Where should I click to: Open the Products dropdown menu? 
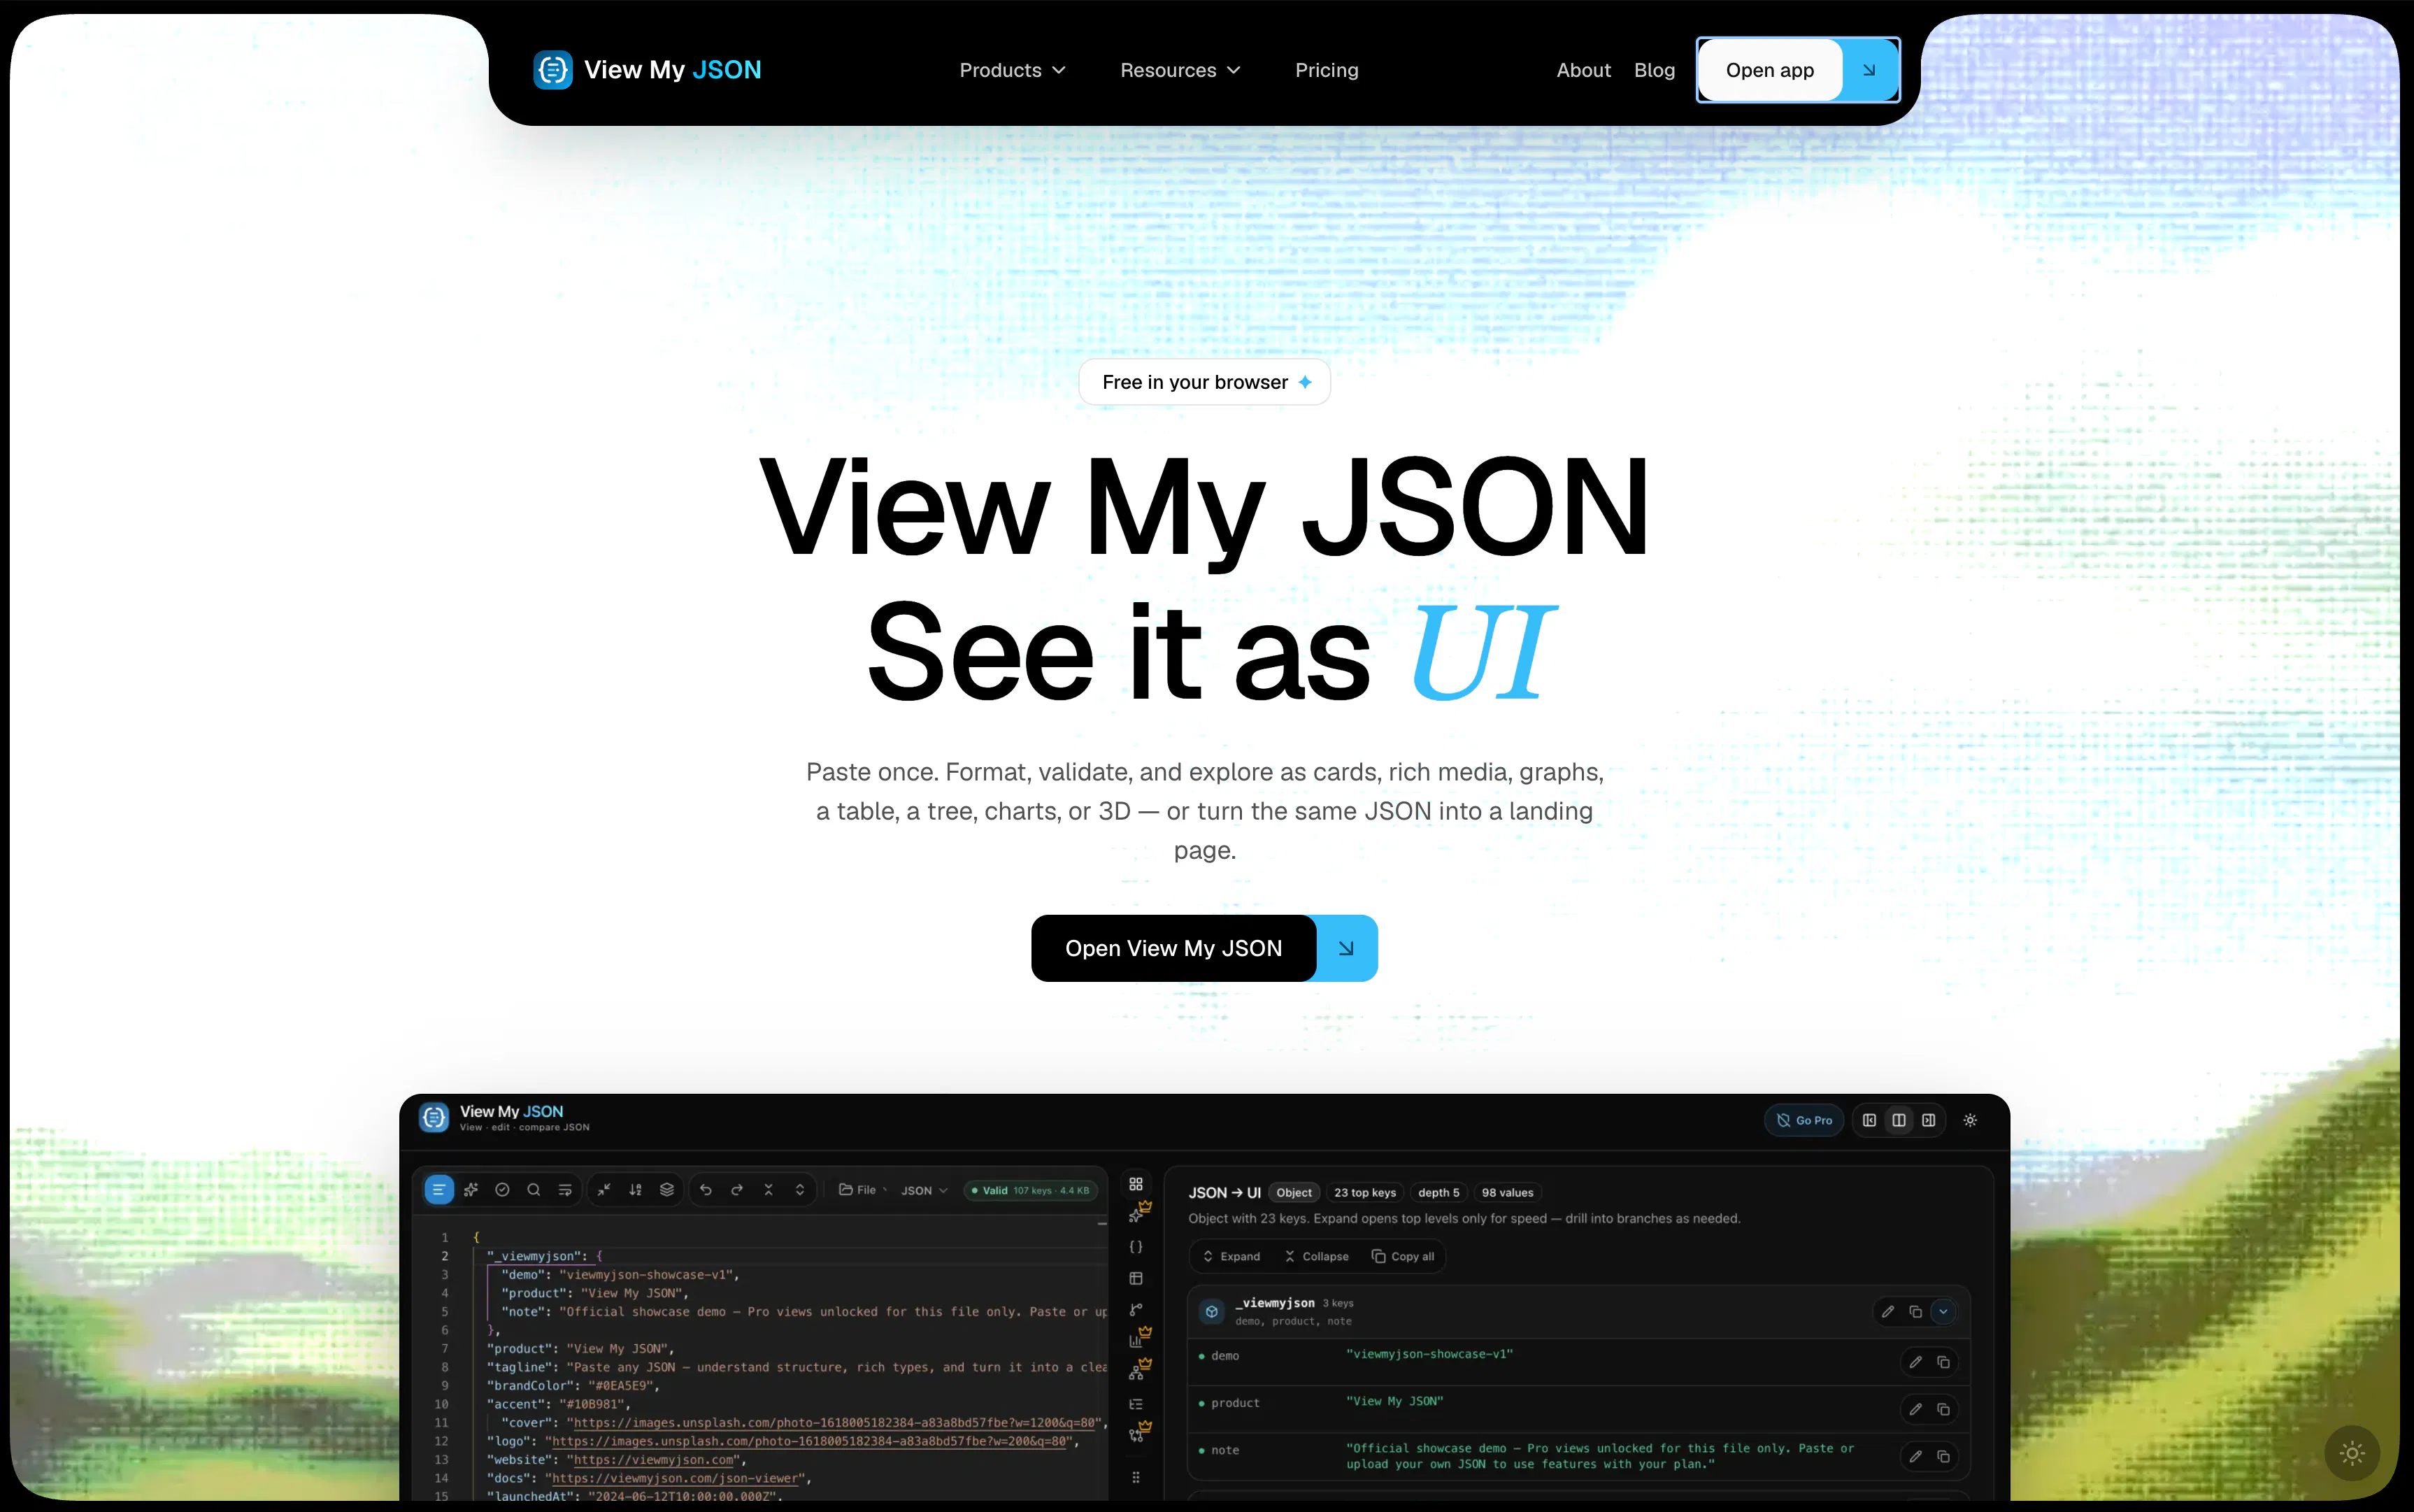point(1012,70)
